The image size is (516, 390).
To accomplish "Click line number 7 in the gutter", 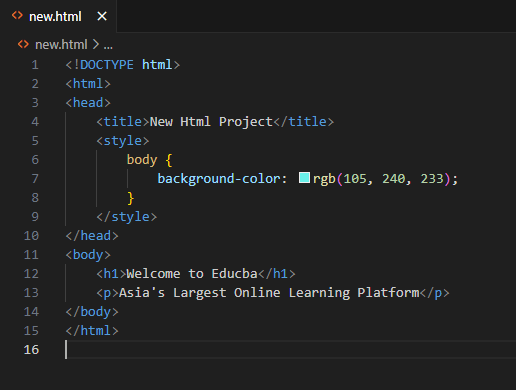I will (35, 179).
